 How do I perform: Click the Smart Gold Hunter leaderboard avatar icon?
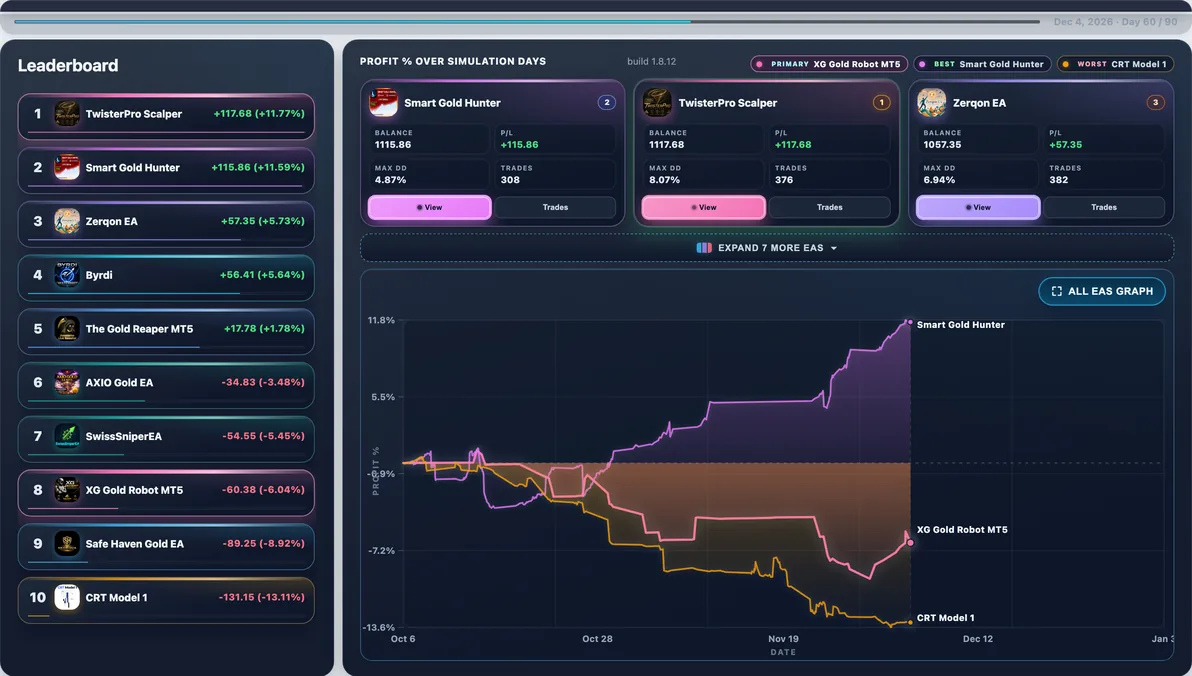(x=67, y=167)
